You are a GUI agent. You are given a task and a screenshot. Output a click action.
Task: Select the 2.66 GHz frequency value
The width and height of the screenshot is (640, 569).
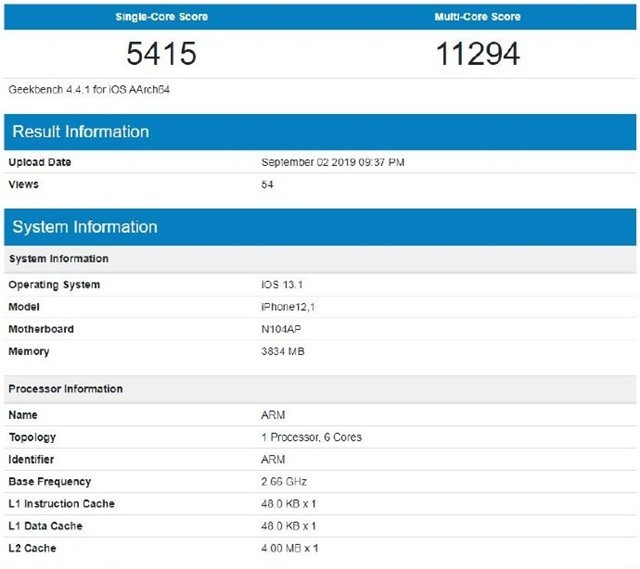(x=284, y=482)
